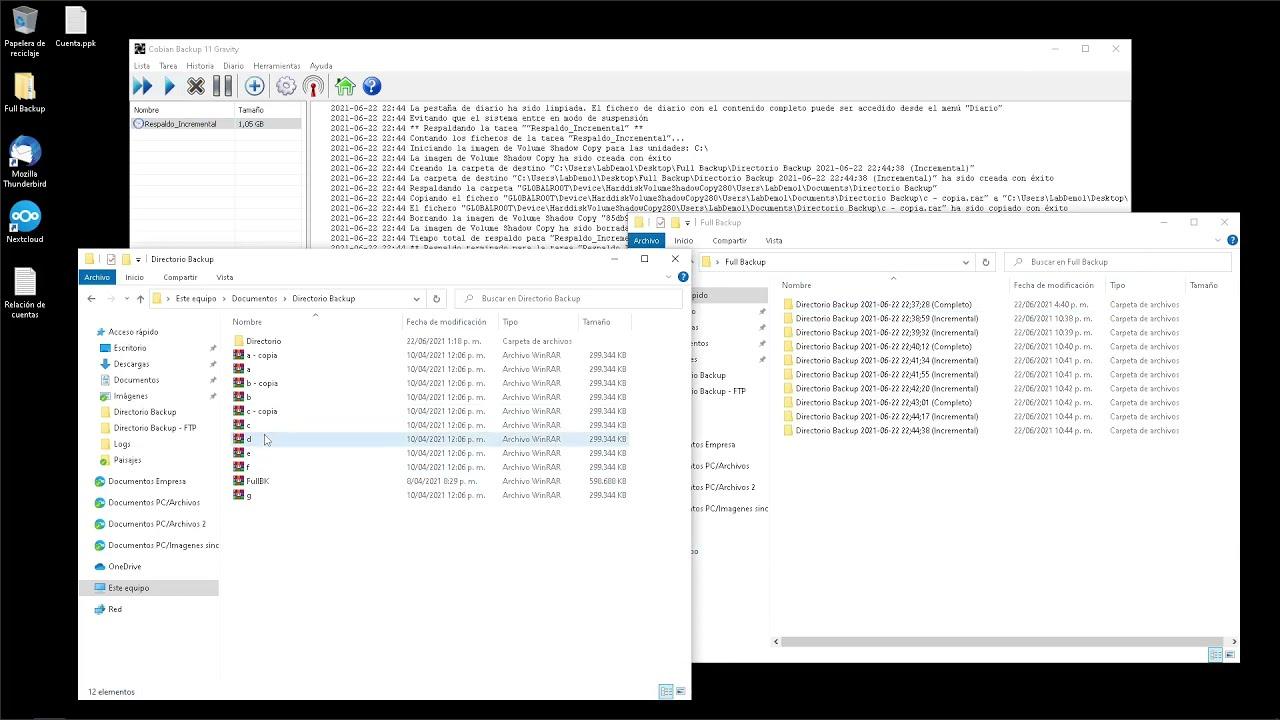Image resolution: width=1280 pixels, height=720 pixels.
Task: Abort the running backup with X icon
Action: (x=196, y=86)
